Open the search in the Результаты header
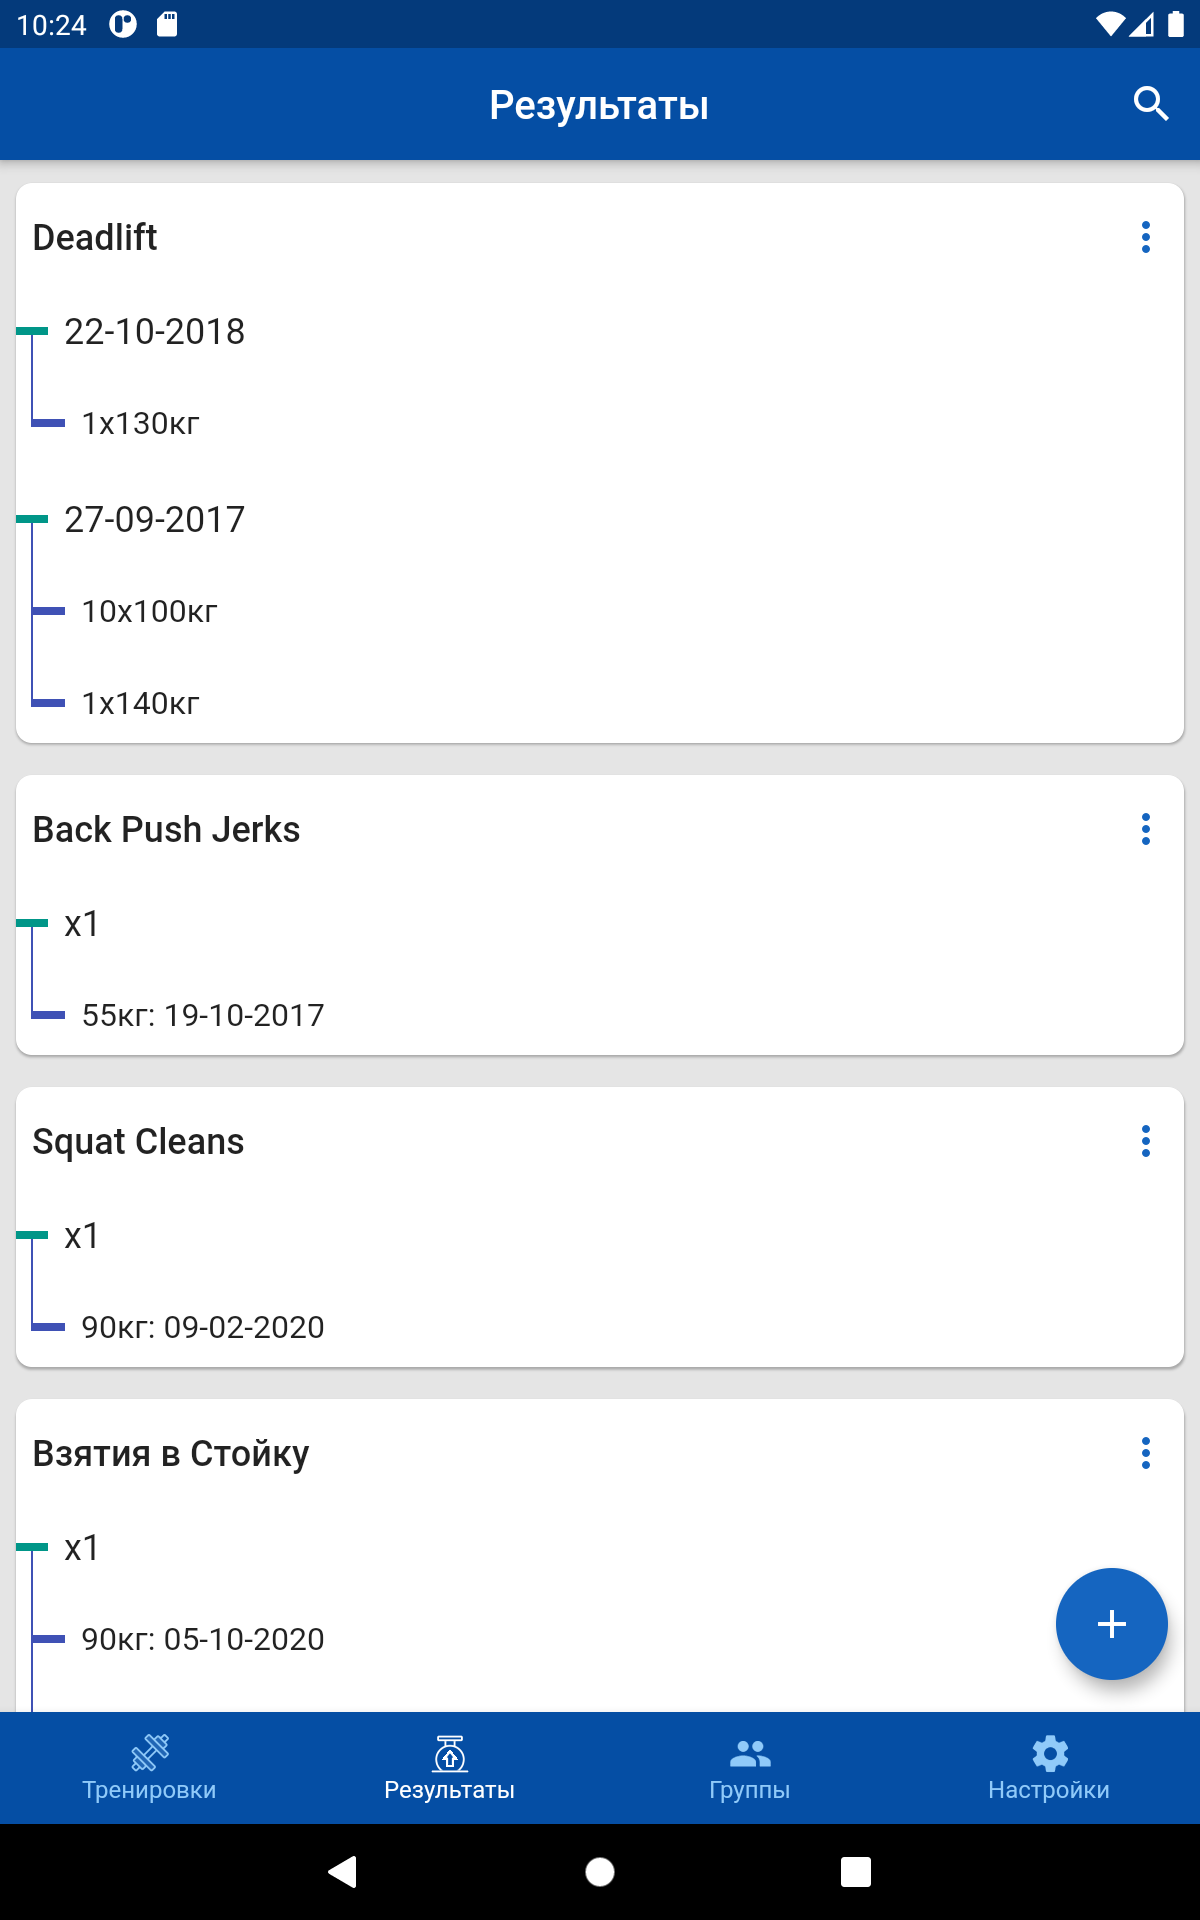1200x1920 pixels. pyautogui.click(x=1150, y=104)
